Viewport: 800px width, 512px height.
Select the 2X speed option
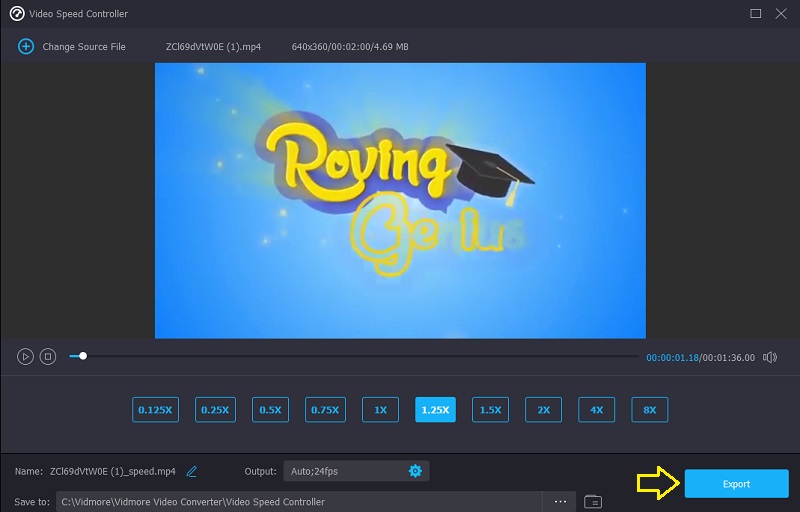pos(543,410)
